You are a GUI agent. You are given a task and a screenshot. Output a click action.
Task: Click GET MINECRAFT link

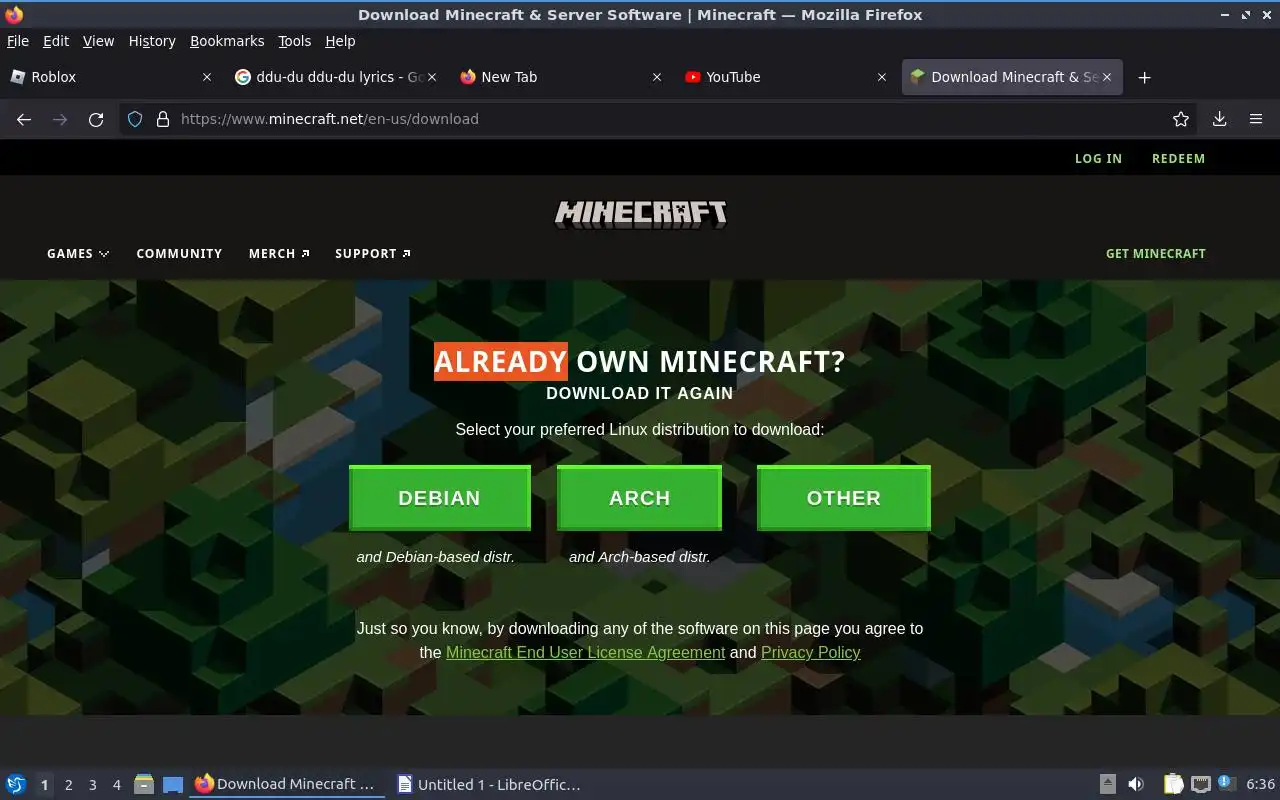coord(1155,254)
